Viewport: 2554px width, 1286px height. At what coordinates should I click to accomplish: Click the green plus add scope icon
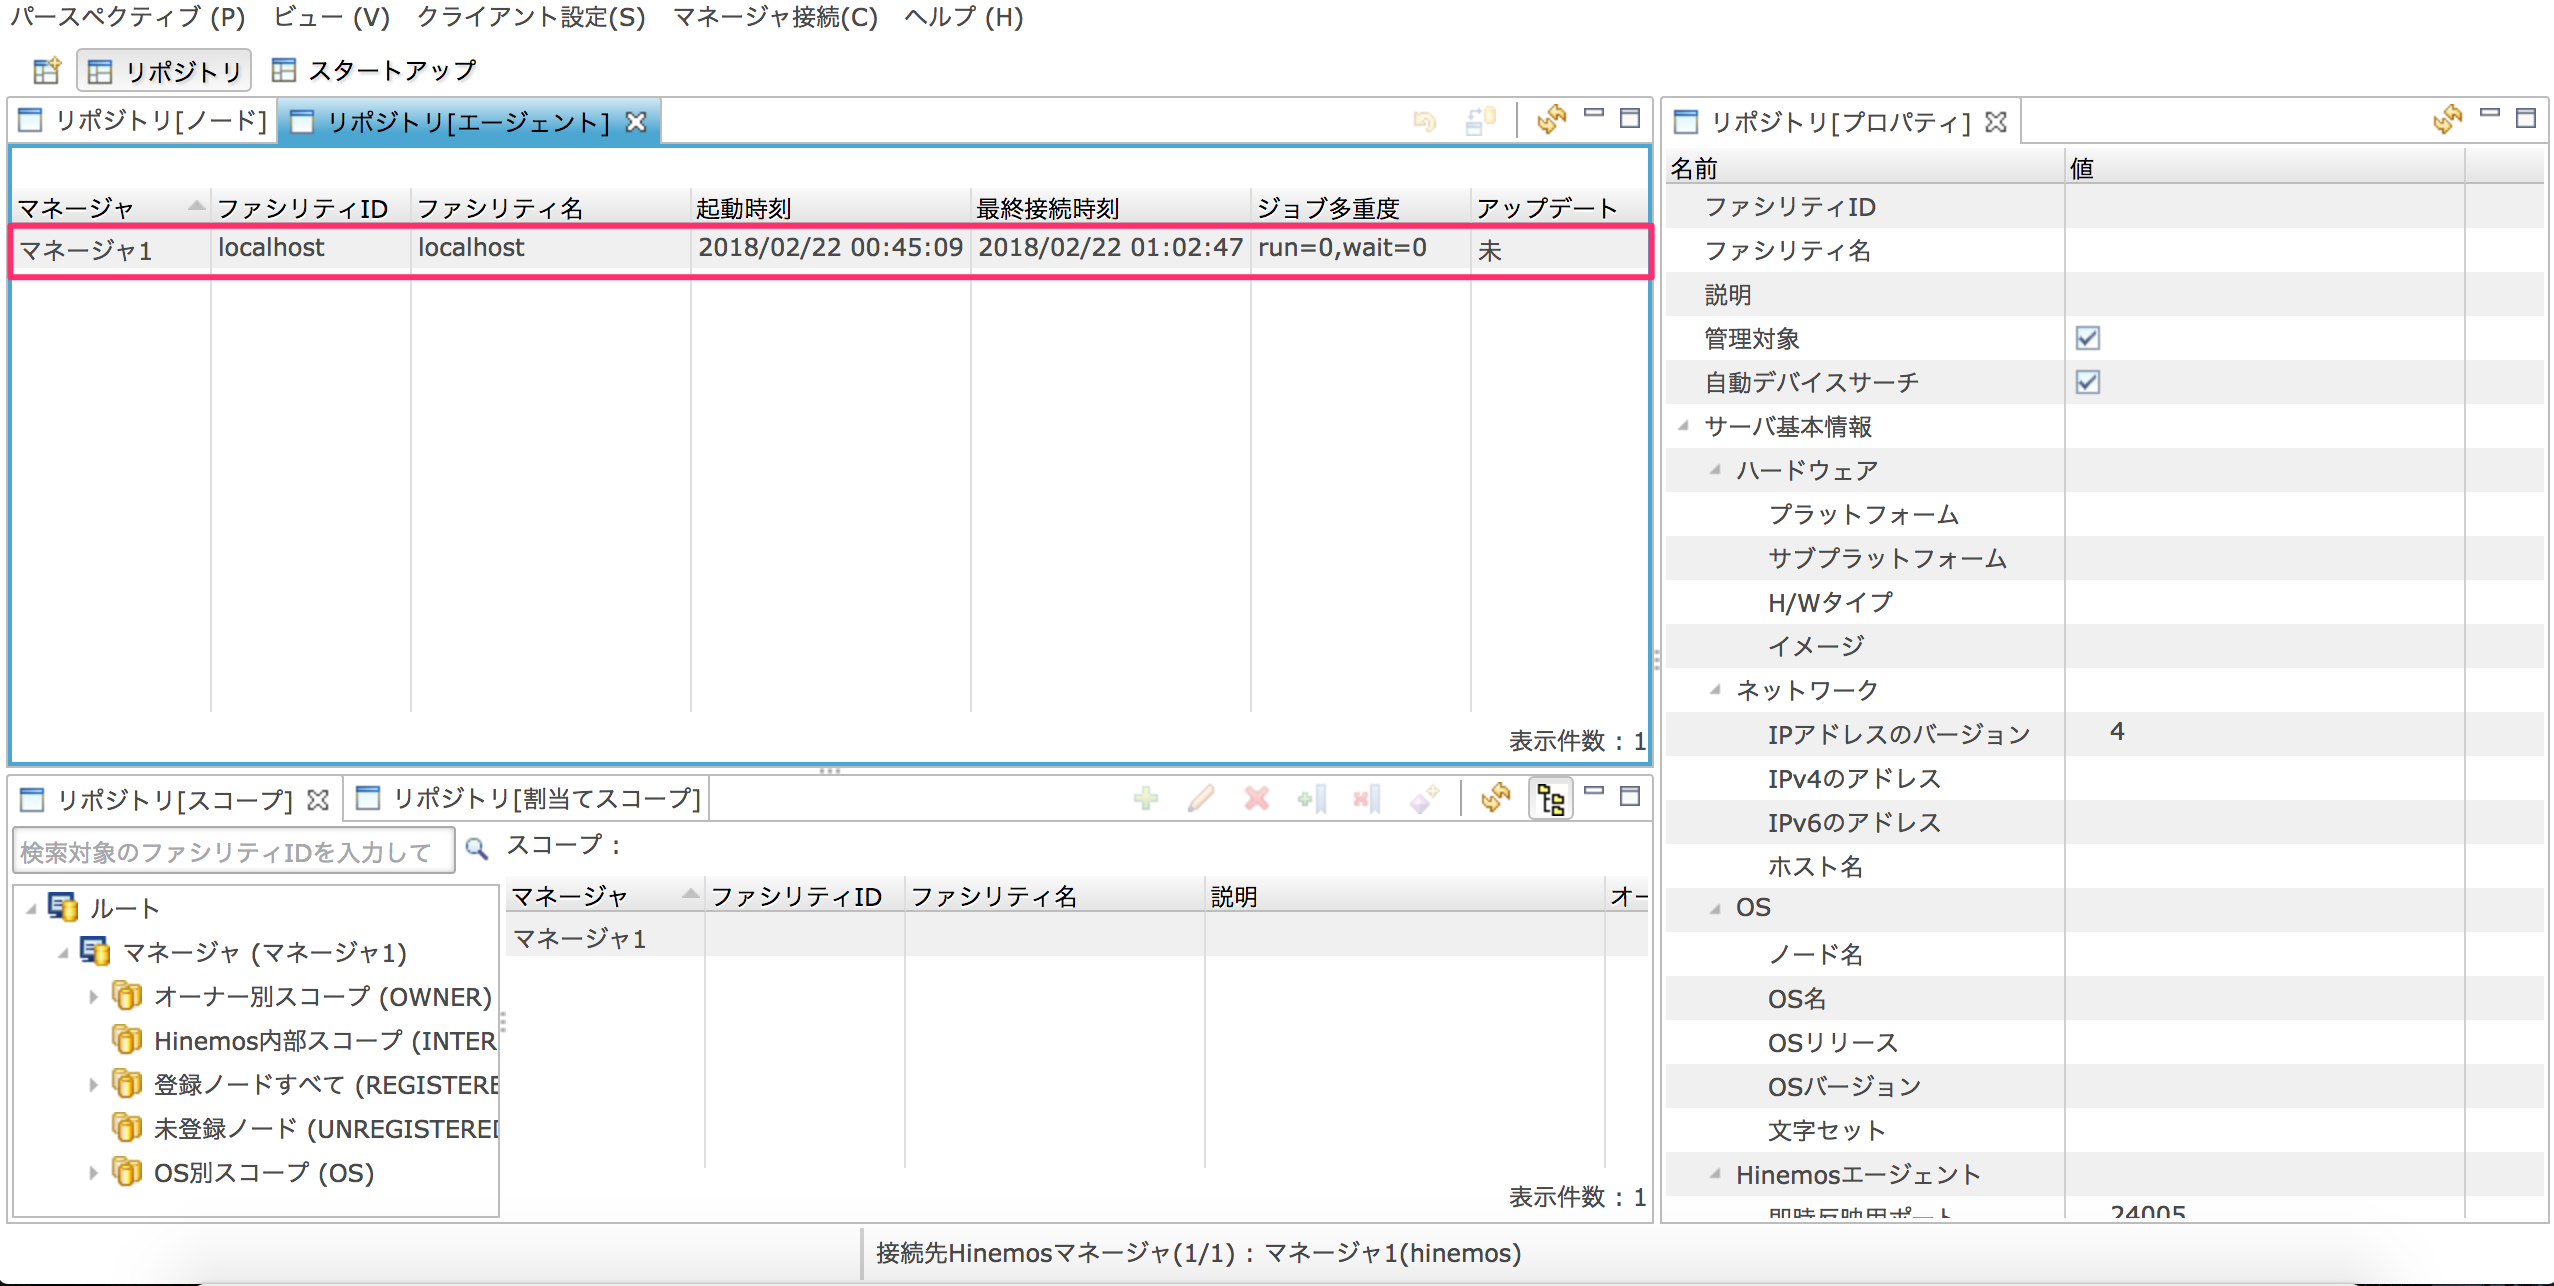coord(1146,798)
